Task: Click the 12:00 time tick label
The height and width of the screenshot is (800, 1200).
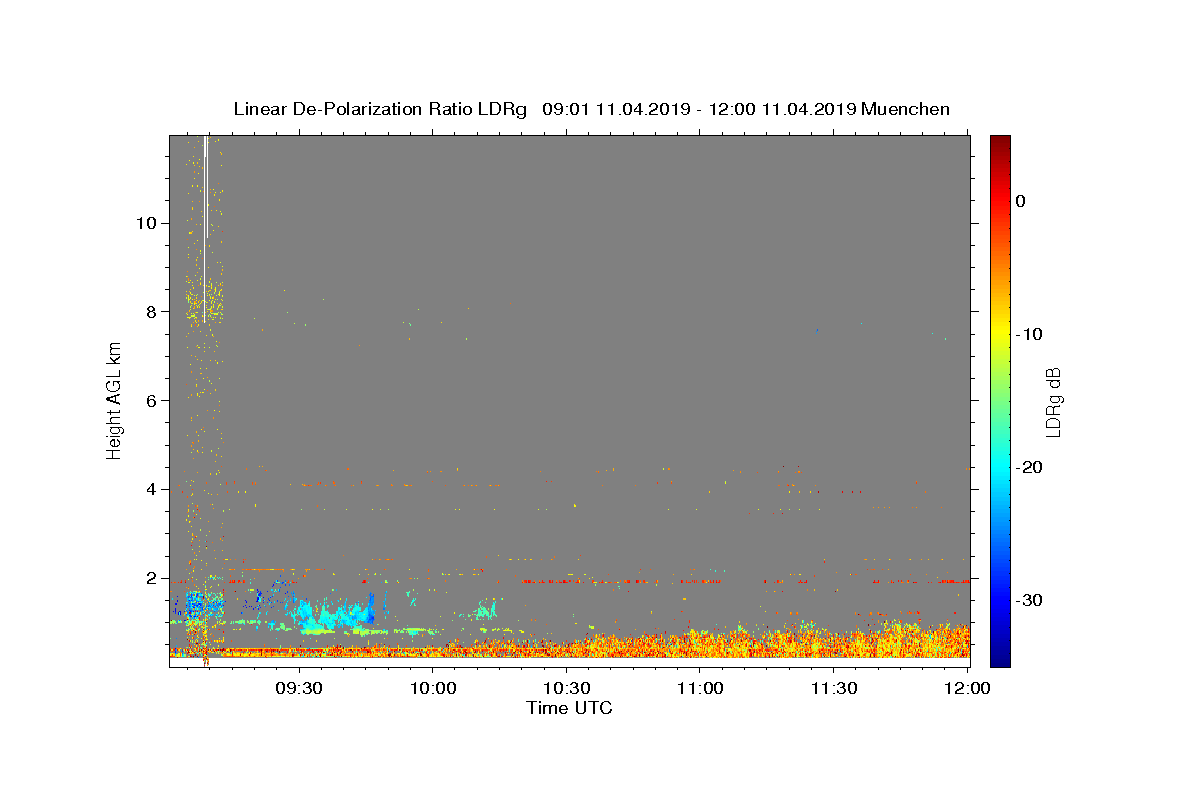Action: [x=967, y=688]
